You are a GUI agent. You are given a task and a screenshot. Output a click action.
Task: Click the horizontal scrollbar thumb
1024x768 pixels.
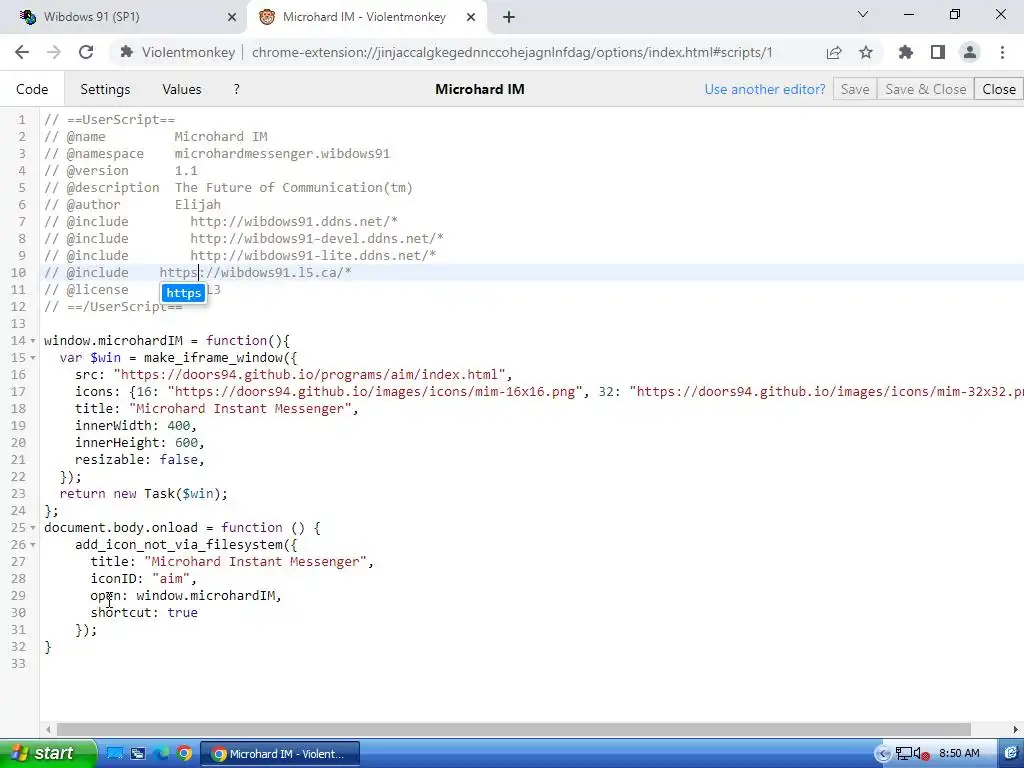pyautogui.click(x=513, y=729)
